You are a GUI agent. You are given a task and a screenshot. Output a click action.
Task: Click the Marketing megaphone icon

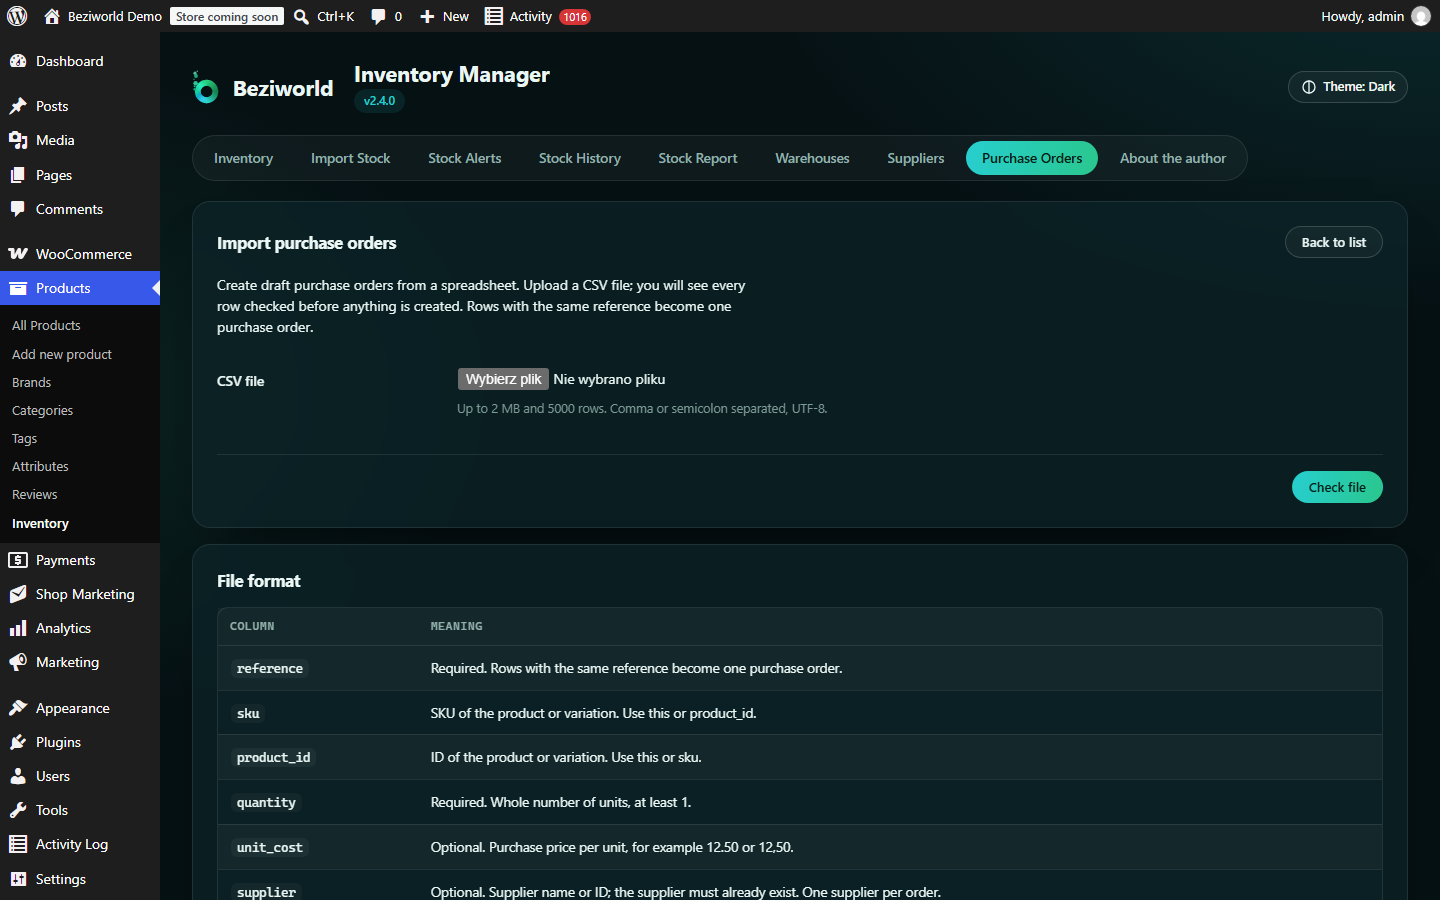pos(18,662)
